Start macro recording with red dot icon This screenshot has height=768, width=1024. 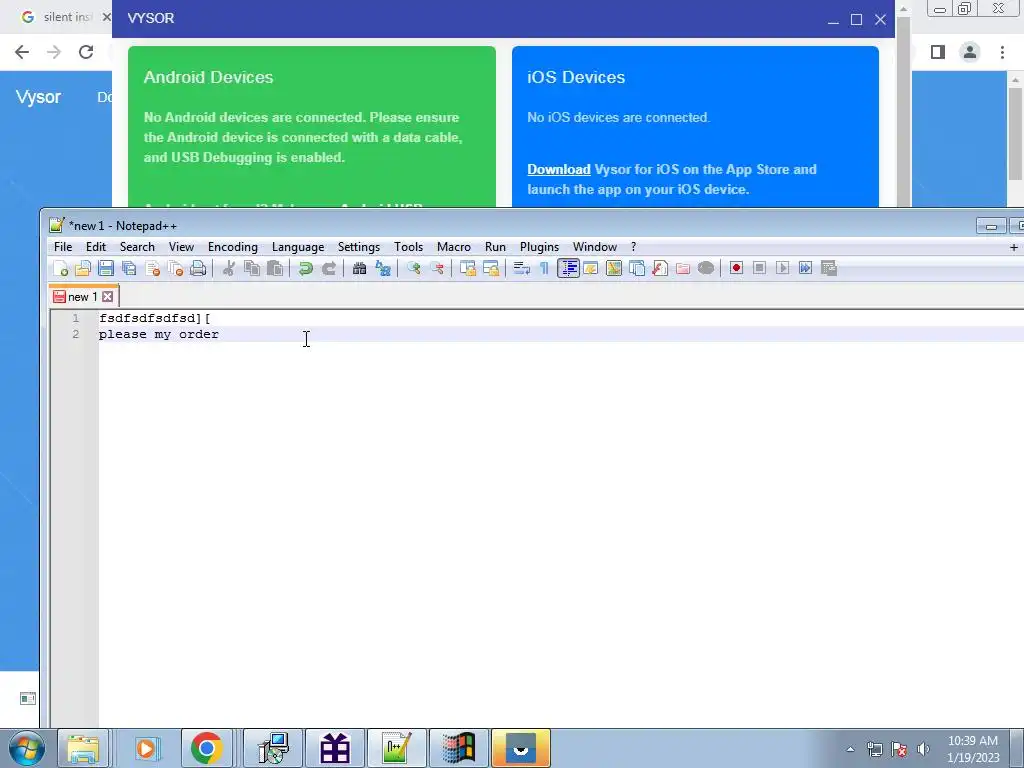[x=736, y=268]
